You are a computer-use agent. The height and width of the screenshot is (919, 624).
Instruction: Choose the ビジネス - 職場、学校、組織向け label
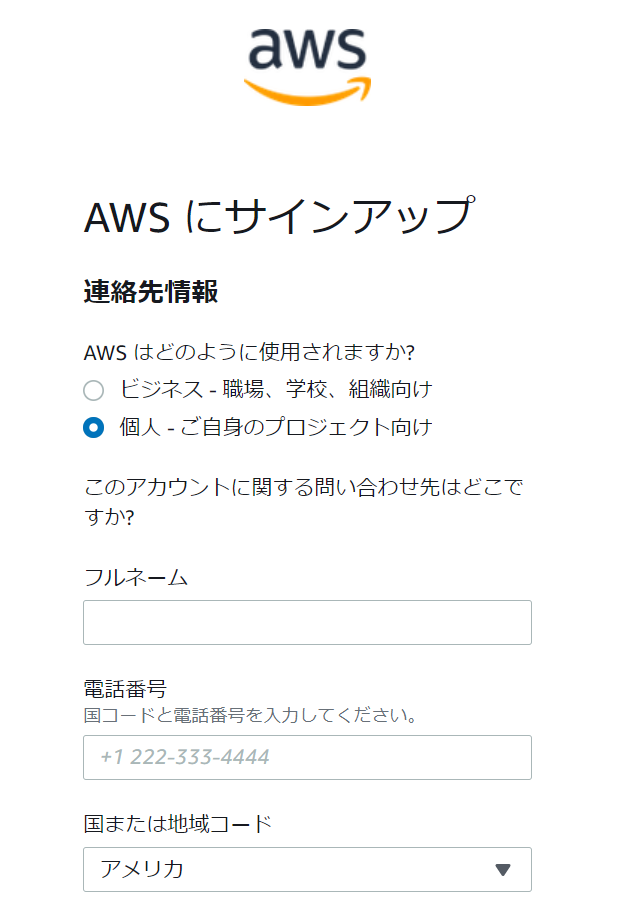tap(276, 389)
